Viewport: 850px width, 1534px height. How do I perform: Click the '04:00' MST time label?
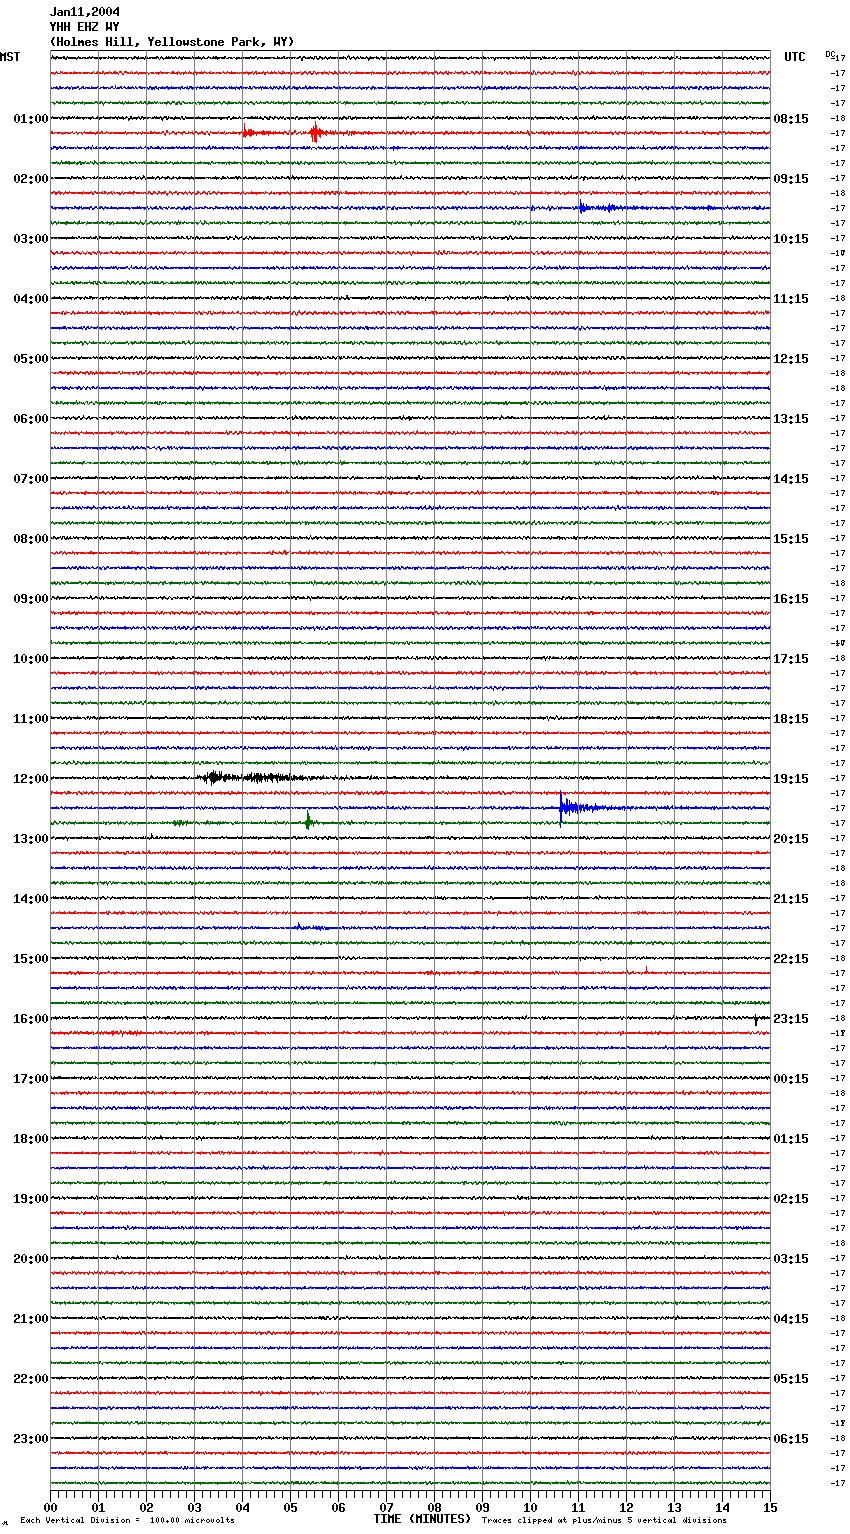(31, 299)
